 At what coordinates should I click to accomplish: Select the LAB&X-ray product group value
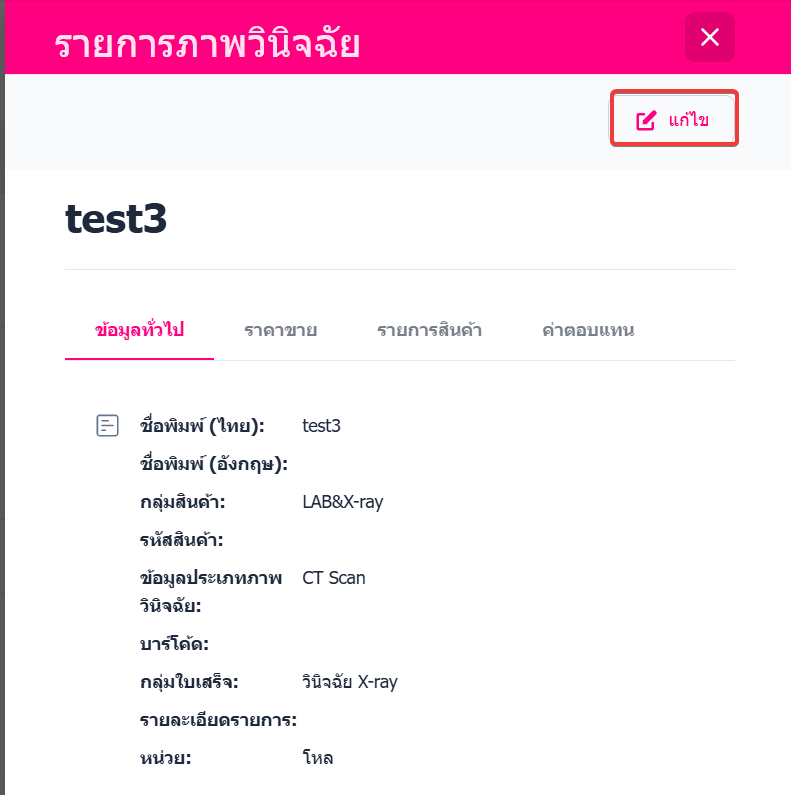(x=342, y=502)
